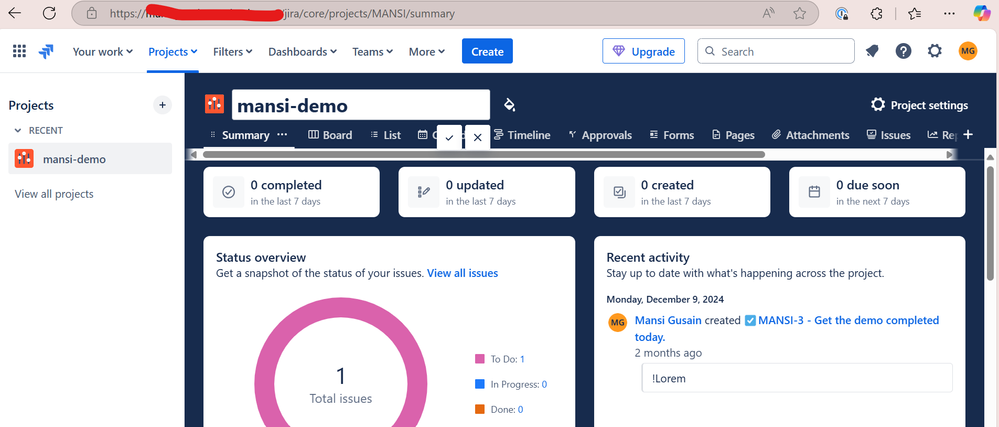Screen dimensions: 999x427
Task: Select mansi-demo project in sidebar
Action: click(90, 159)
